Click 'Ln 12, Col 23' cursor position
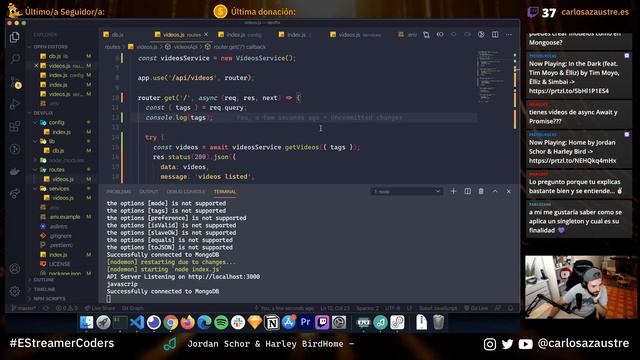Screen dimensions: 640x360 click(x=335, y=308)
